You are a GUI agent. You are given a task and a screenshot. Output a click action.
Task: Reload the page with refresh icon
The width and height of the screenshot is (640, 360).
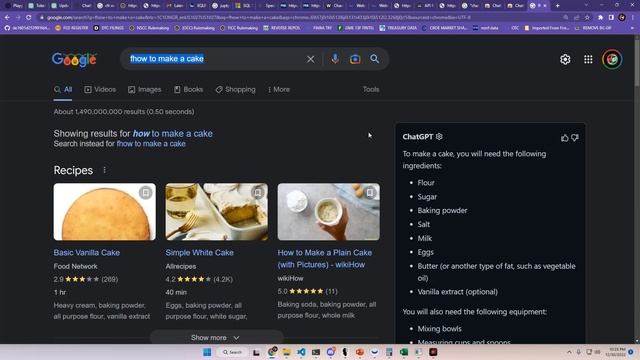pyautogui.click(x=29, y=18)
